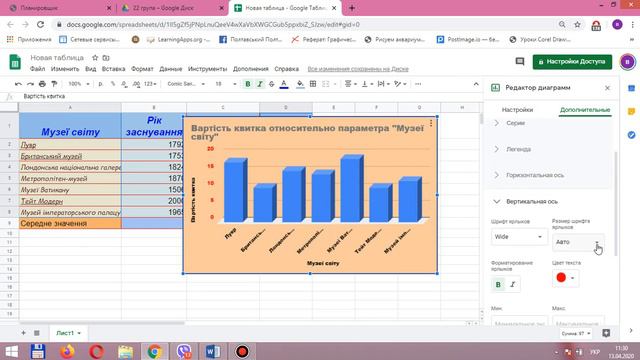Image resolution: width=640 pixels, height=360 pixels.
Task: Decrease decimal places
Action: point(124,84)
